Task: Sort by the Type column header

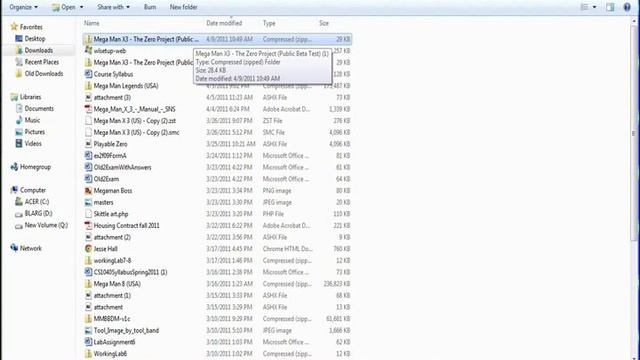Action: [x=269, y=23]
